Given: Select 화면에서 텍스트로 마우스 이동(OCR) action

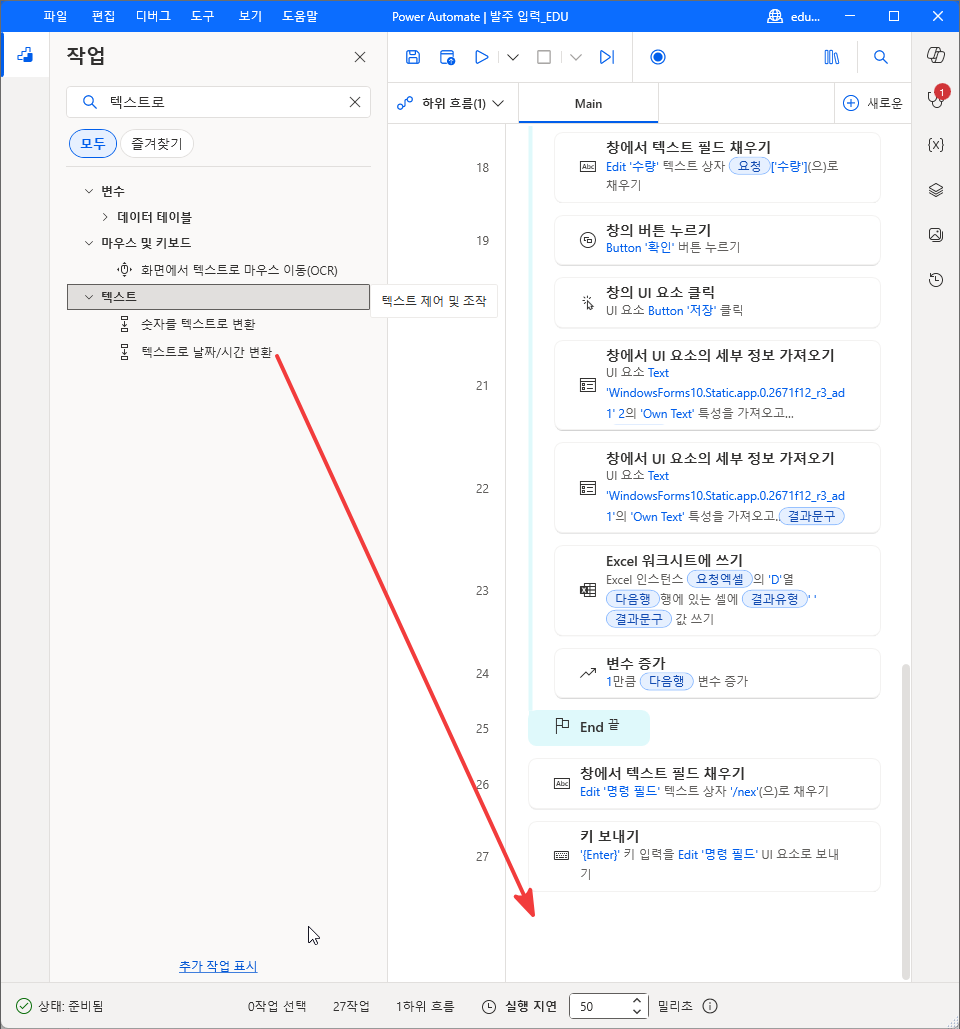Looking at the screenshot, I should coord(239,270).
